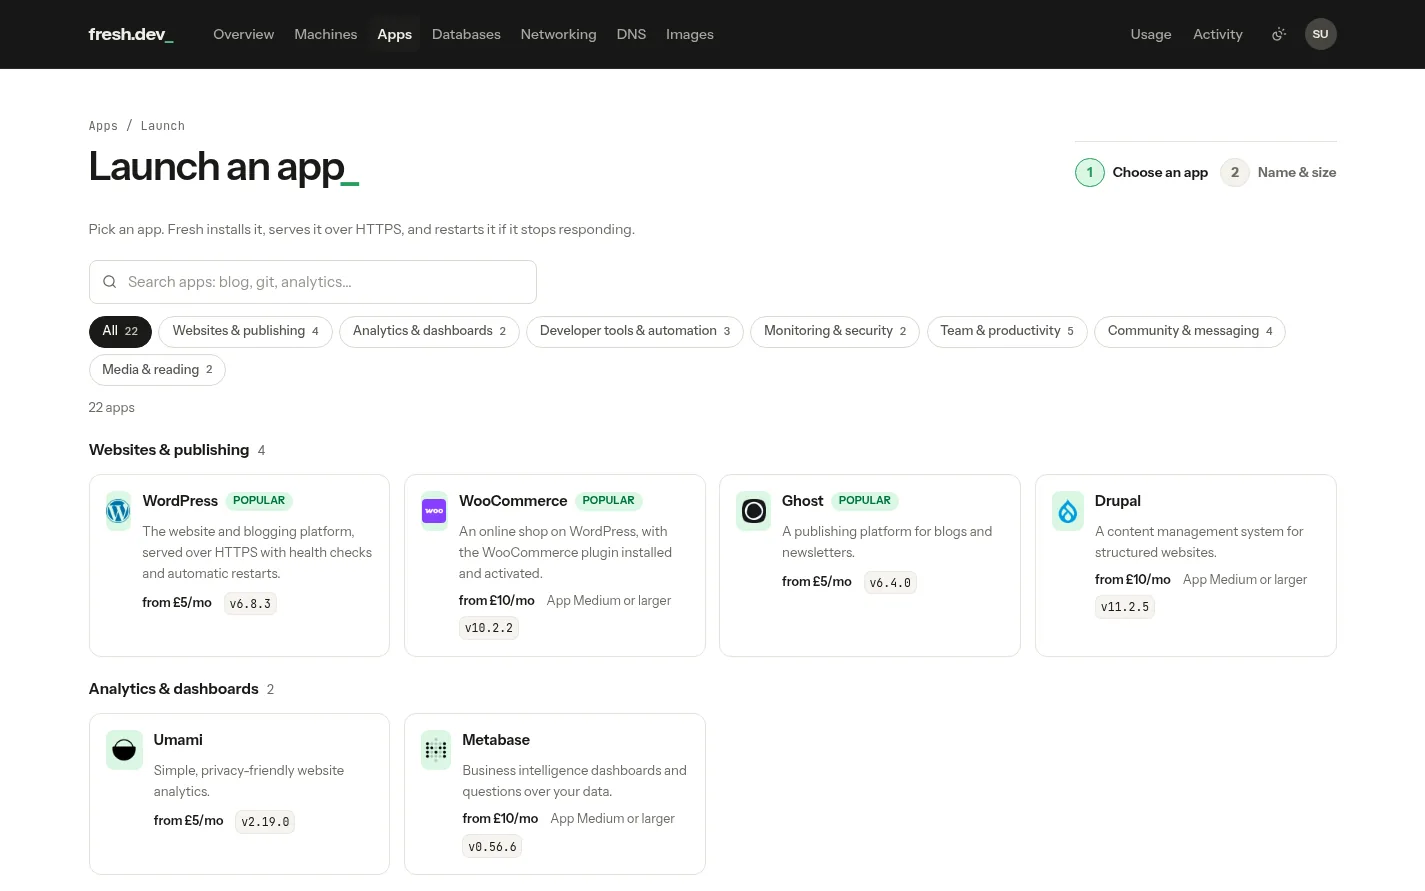This screenshot has height=891, width=1425.
Task: Filter by Websites & publishing chip
Action: pos(245,331)
